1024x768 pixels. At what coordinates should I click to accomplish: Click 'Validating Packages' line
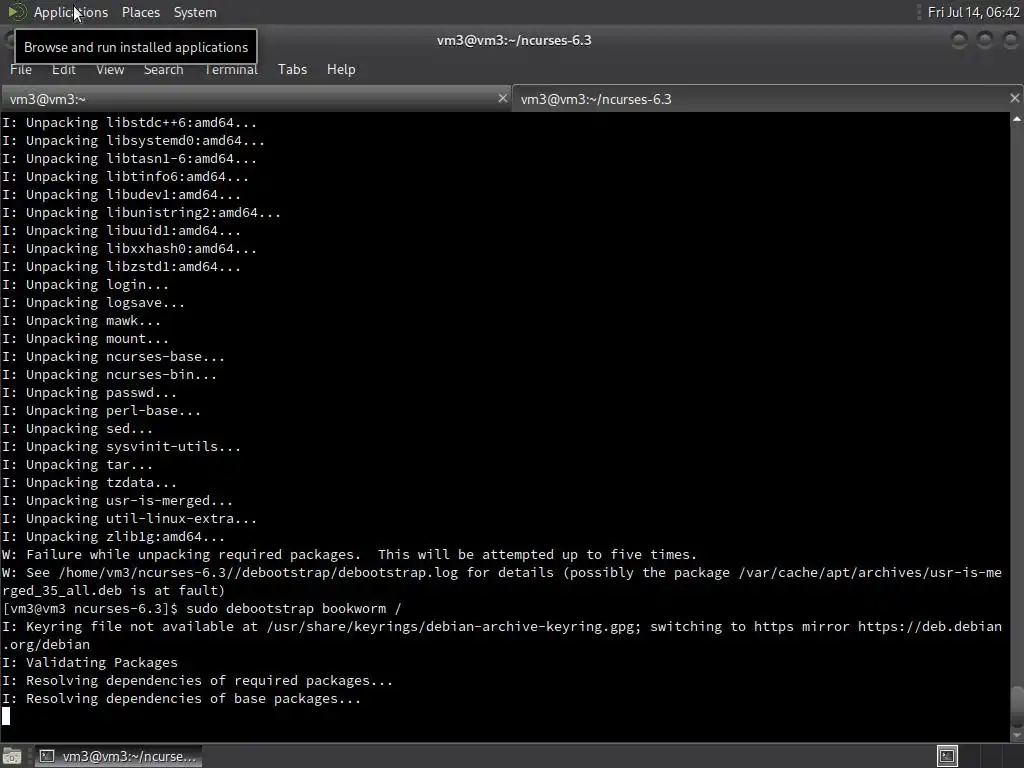tap(90, 663)
